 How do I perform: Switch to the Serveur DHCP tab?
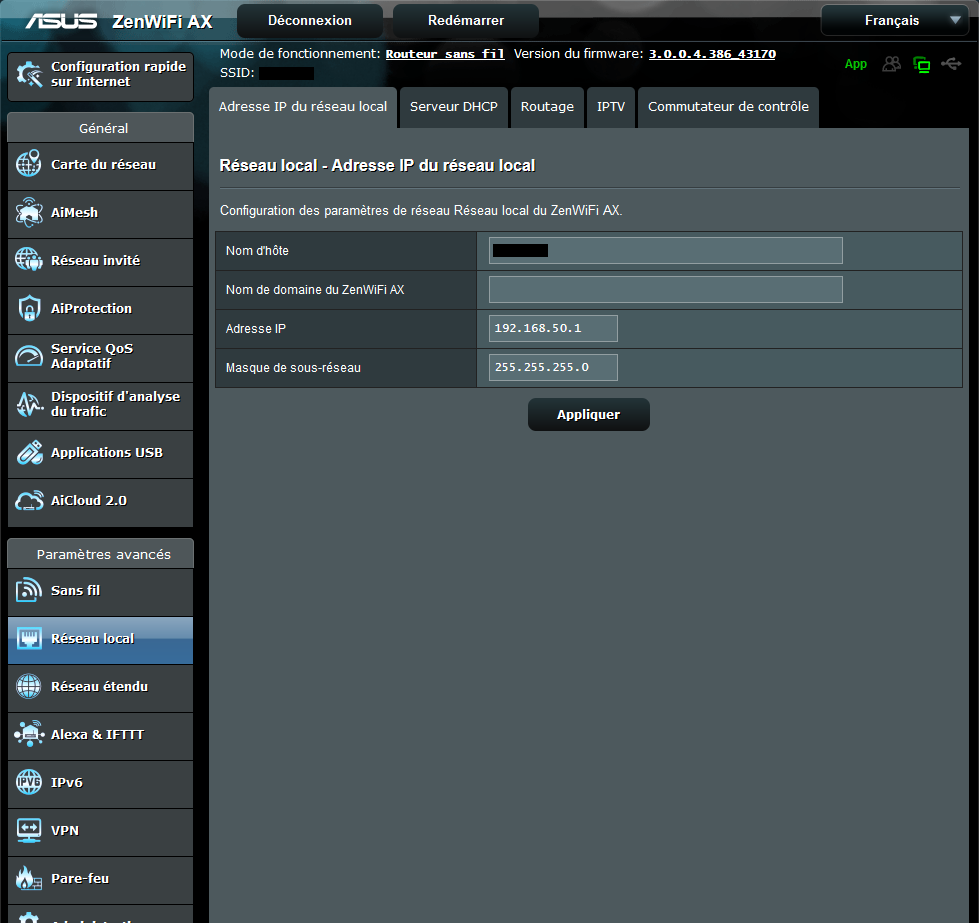coord(454,107)
